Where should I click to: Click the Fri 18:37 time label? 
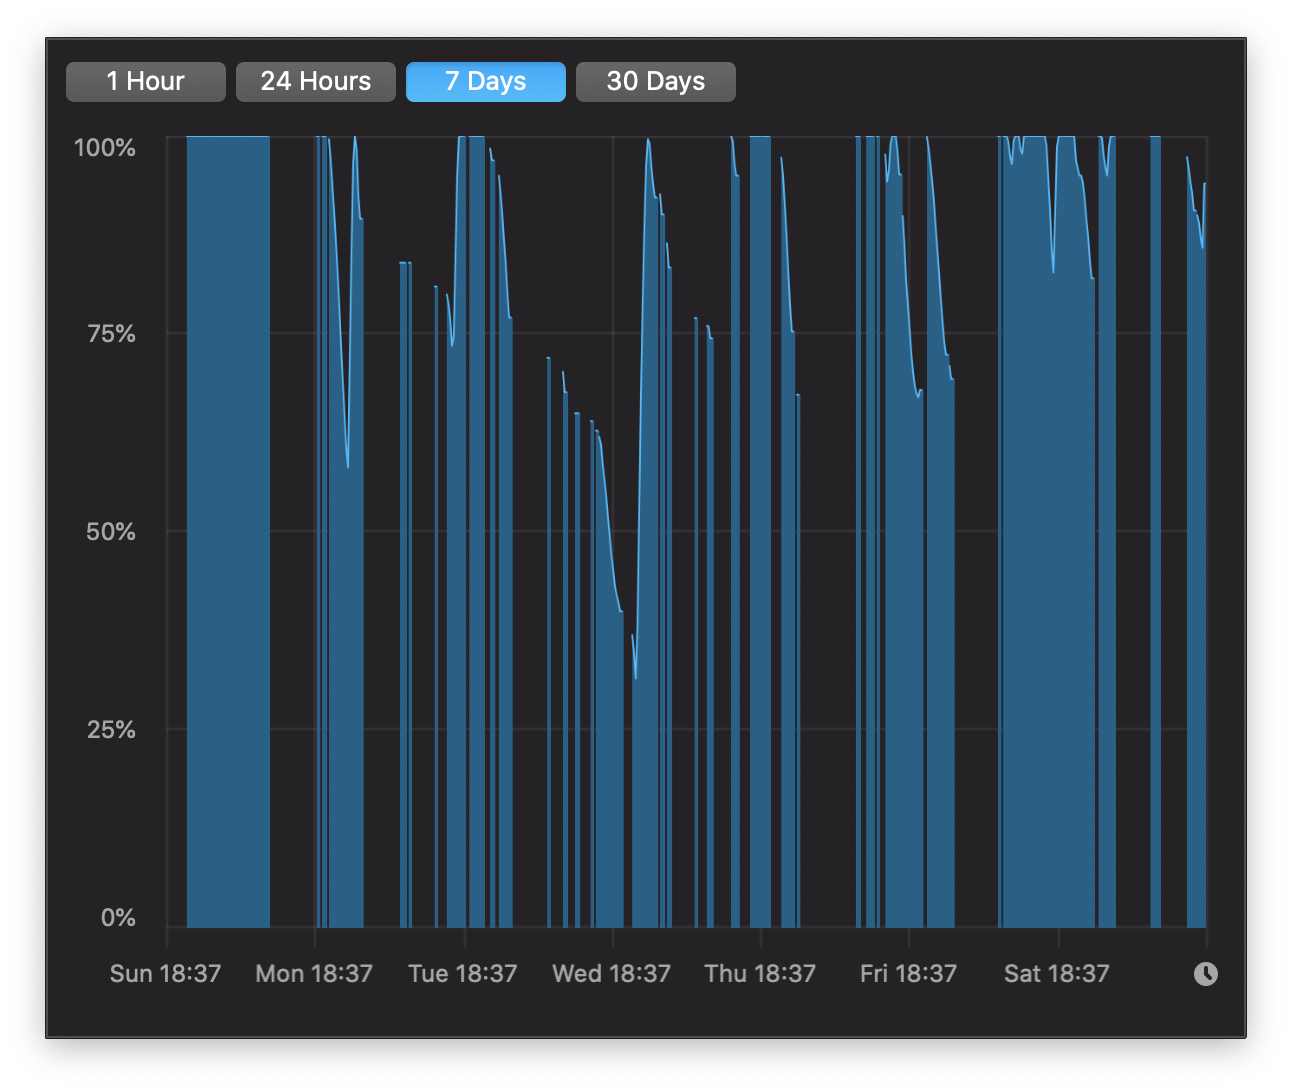(x=908, y=974)
